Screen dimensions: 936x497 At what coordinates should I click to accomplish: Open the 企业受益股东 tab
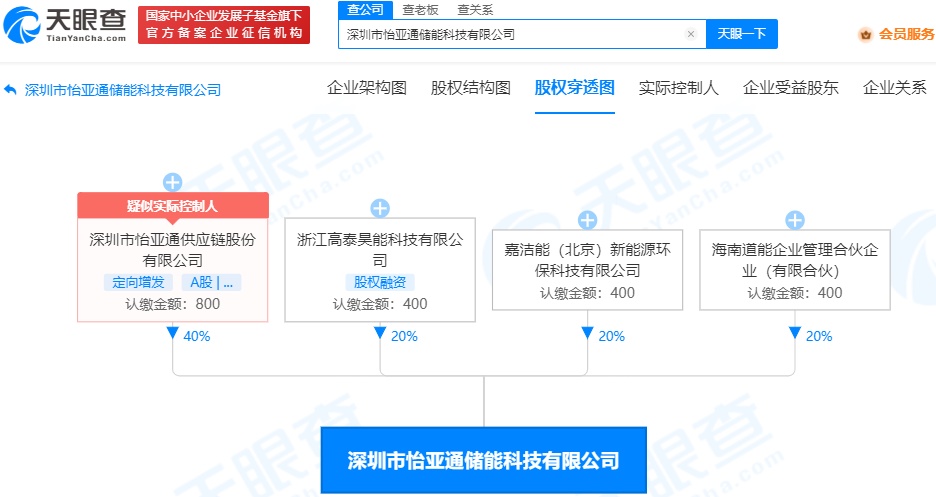click(x=791, y=88)
